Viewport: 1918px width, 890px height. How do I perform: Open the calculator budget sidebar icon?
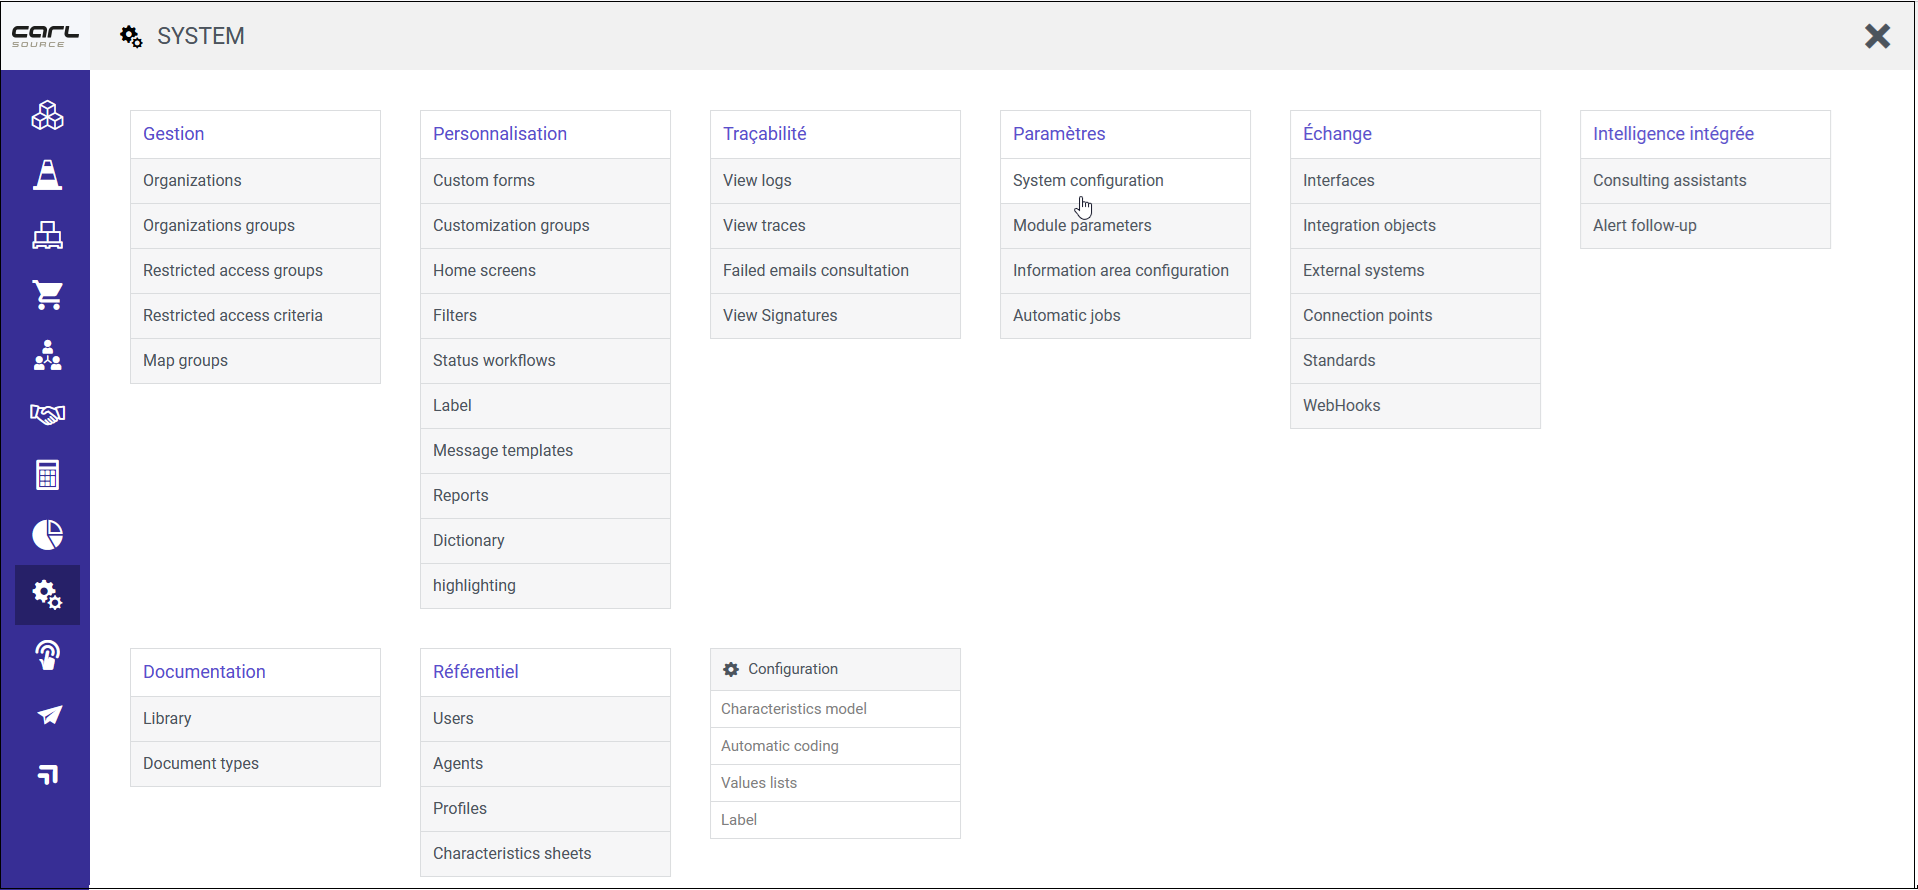47,474
